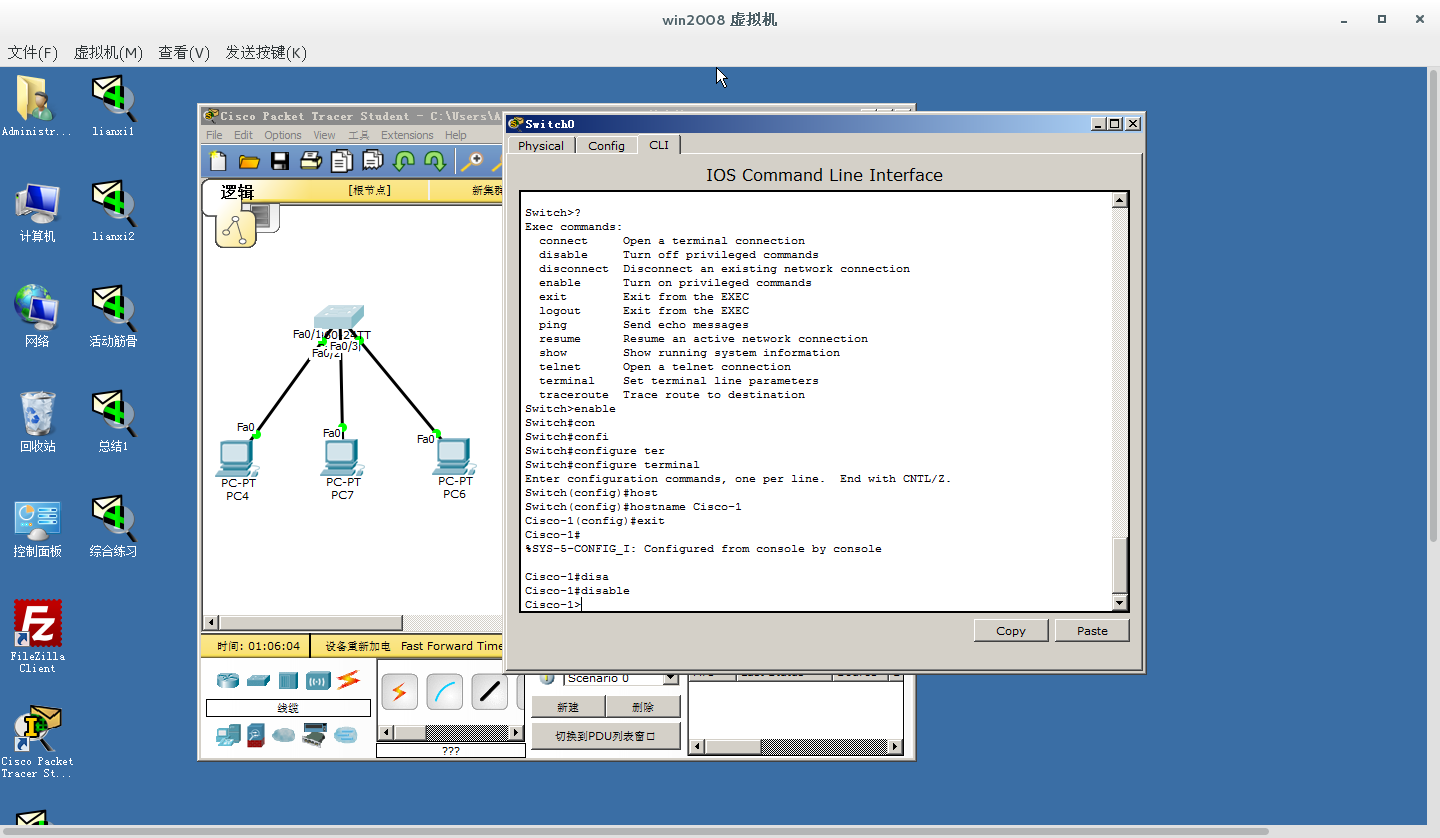Select the CLI tab
The height and width of the screenshot is (838, 1440).
pos(658,145)
